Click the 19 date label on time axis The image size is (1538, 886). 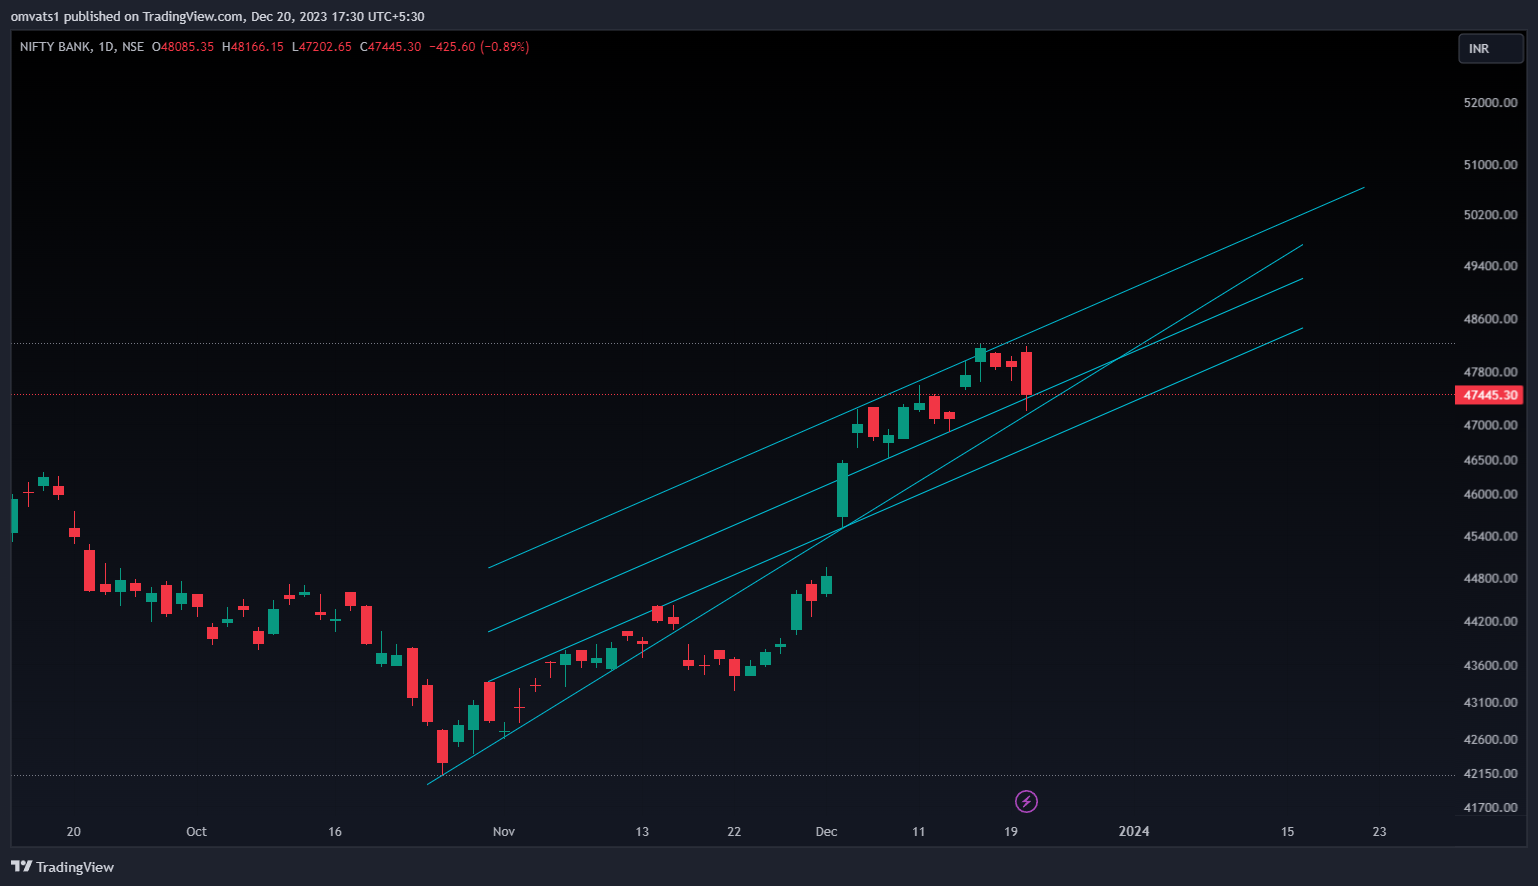[x=1011, y=832]
